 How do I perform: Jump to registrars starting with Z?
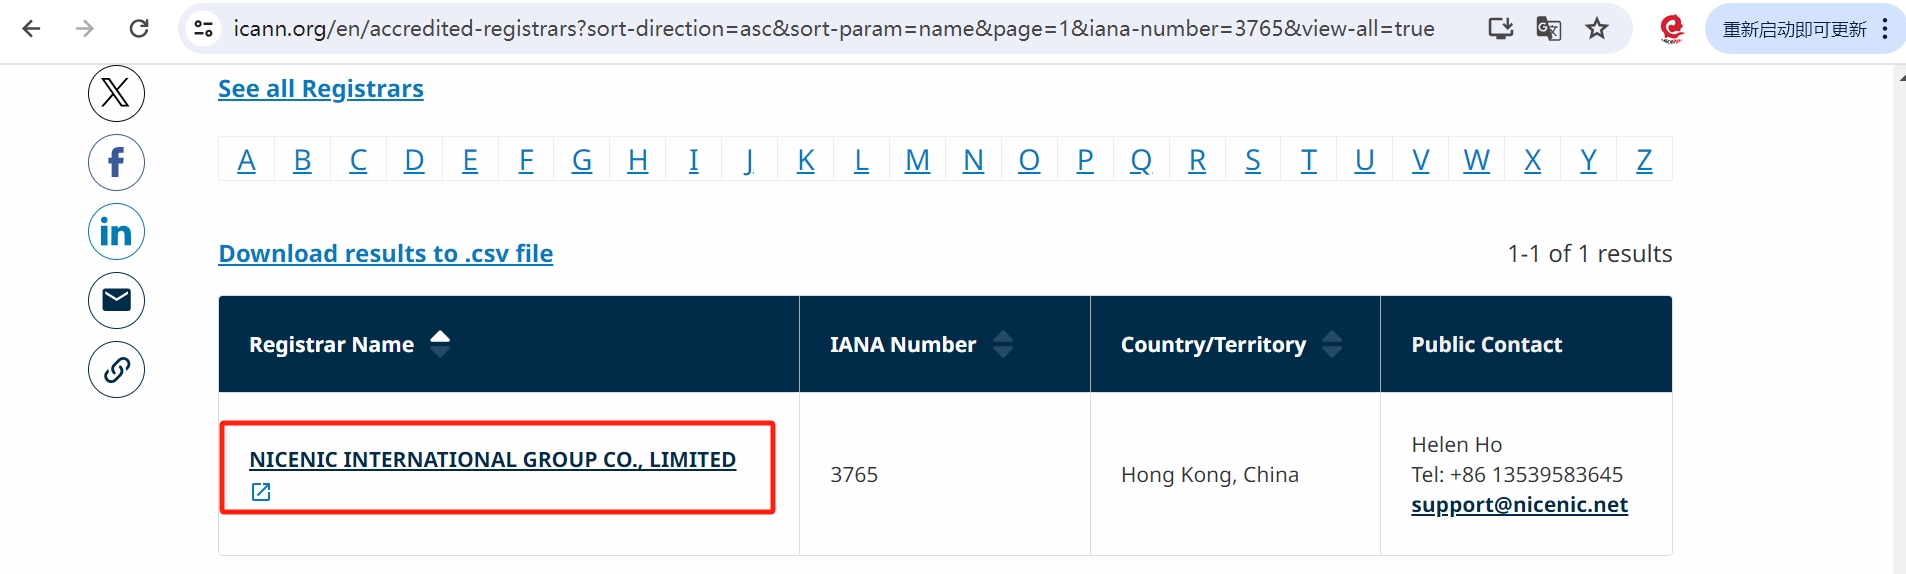click(1644, 160)
